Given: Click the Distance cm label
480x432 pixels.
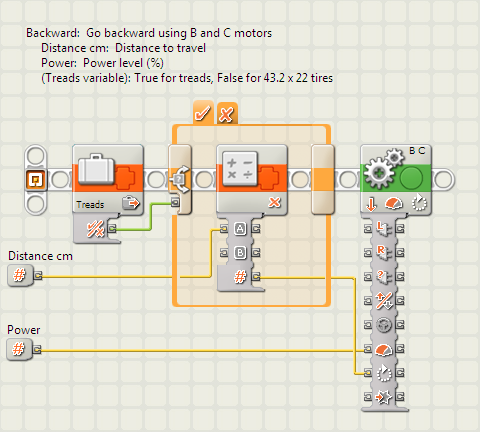Looking at the screenshot, I should (x=40, y=256).
